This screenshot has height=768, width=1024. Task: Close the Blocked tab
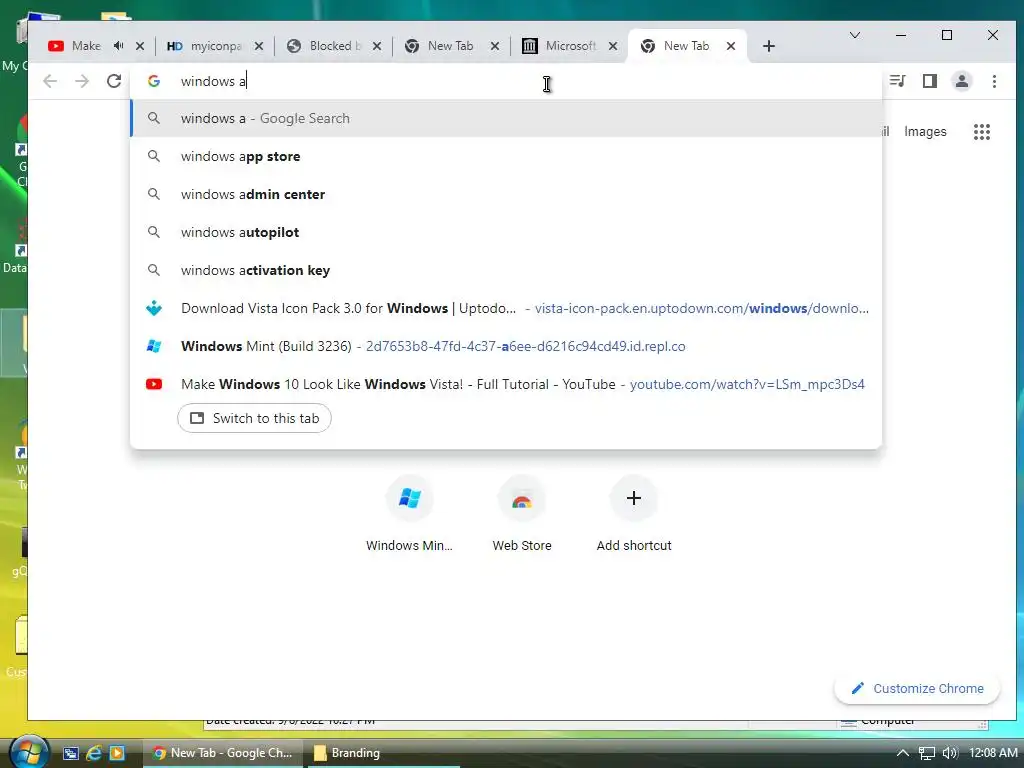(x=377, y=46)
